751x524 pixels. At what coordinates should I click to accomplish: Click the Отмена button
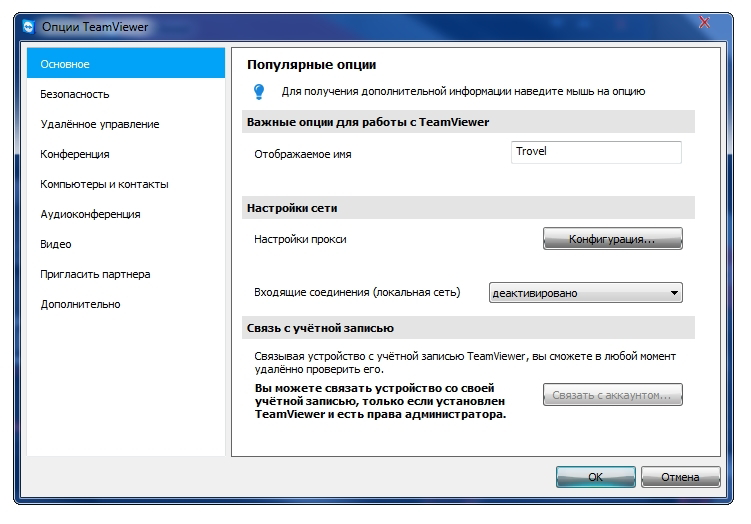click(680, 477)
